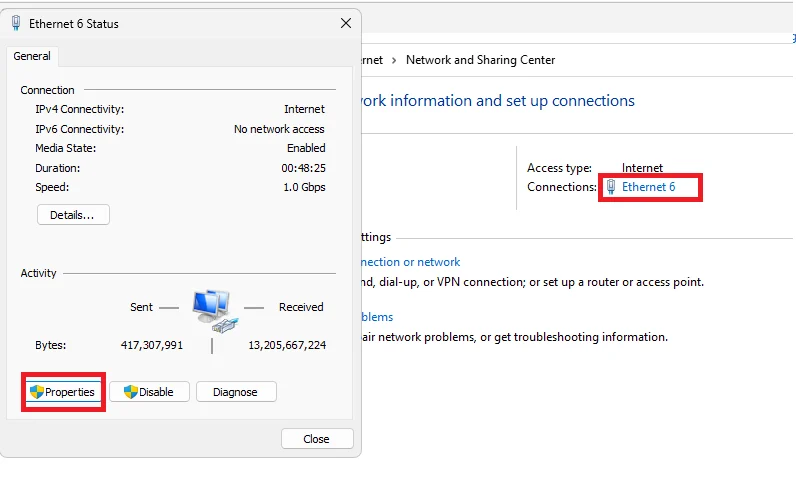The width and height of the screenshot is (796, 489).
Task: Open the Ethernet 6 connection link
Action: click(648, 187)
